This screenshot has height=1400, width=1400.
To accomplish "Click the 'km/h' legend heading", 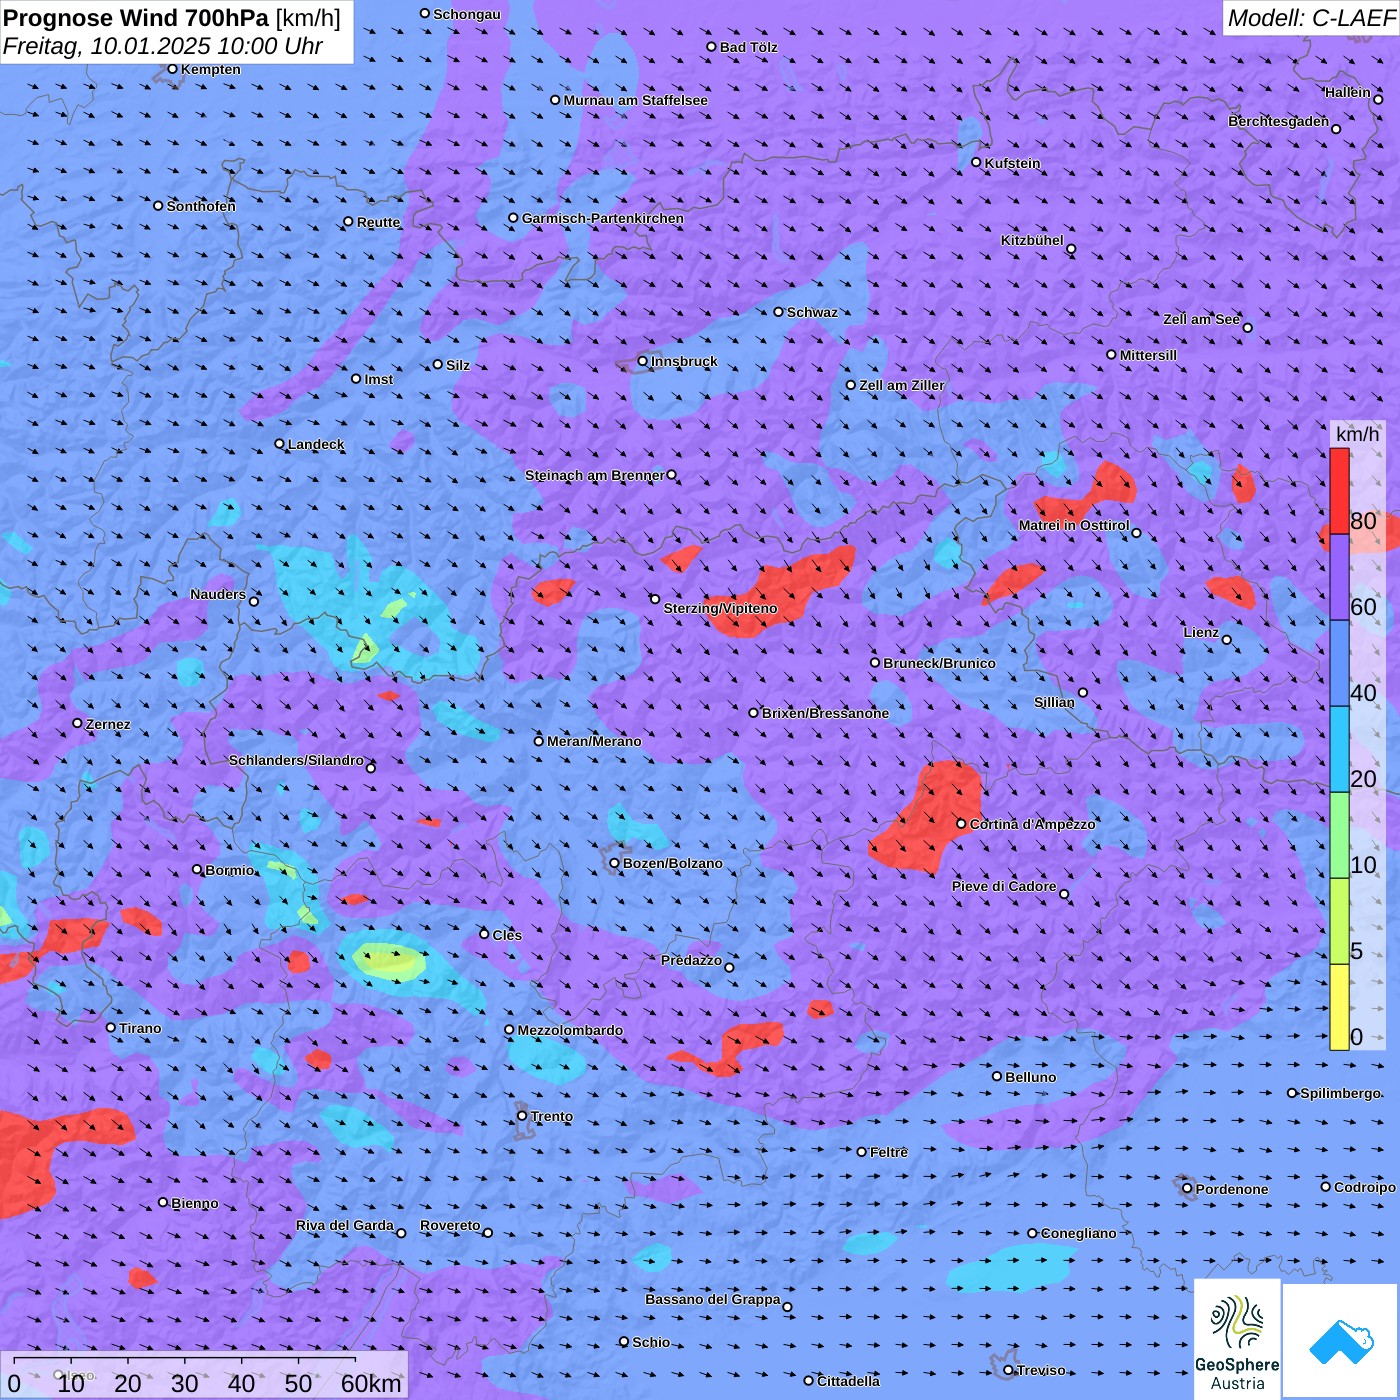I will tap(1357, 434).
